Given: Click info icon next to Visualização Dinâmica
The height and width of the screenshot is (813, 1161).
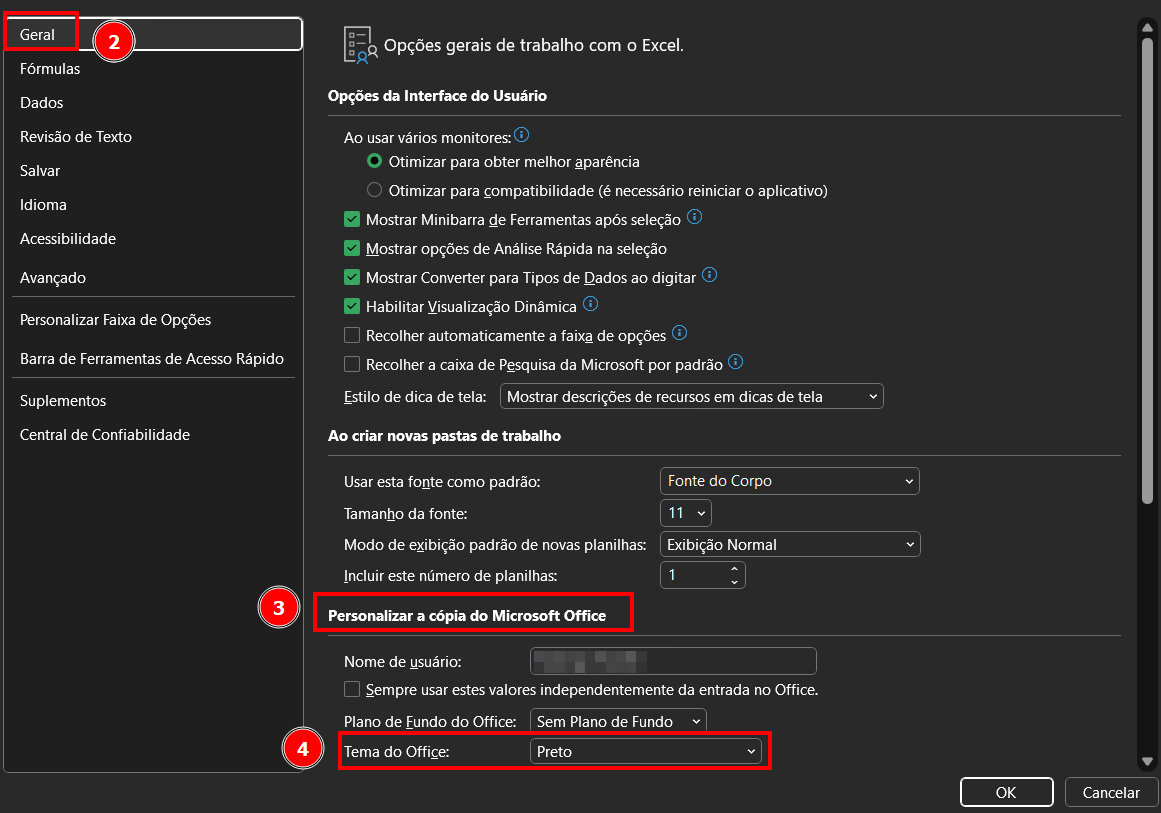Looking at the screenshot, I should (590, 304).
